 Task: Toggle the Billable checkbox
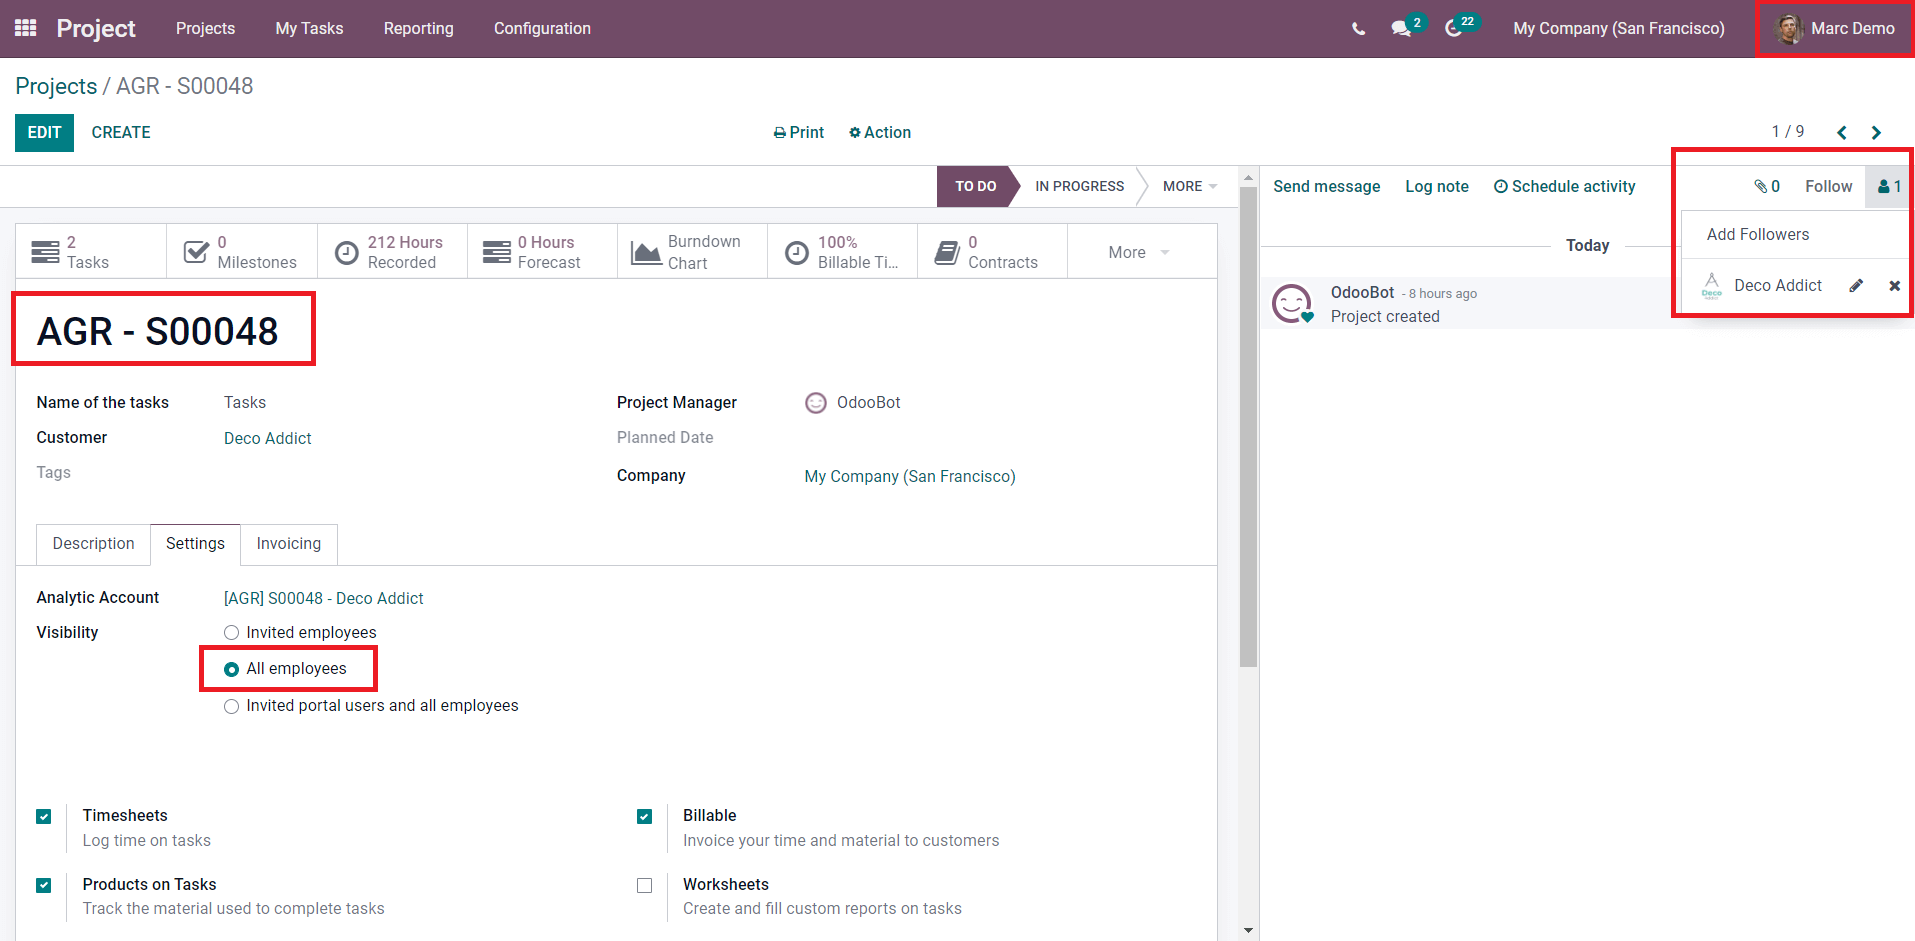(645, 817)
